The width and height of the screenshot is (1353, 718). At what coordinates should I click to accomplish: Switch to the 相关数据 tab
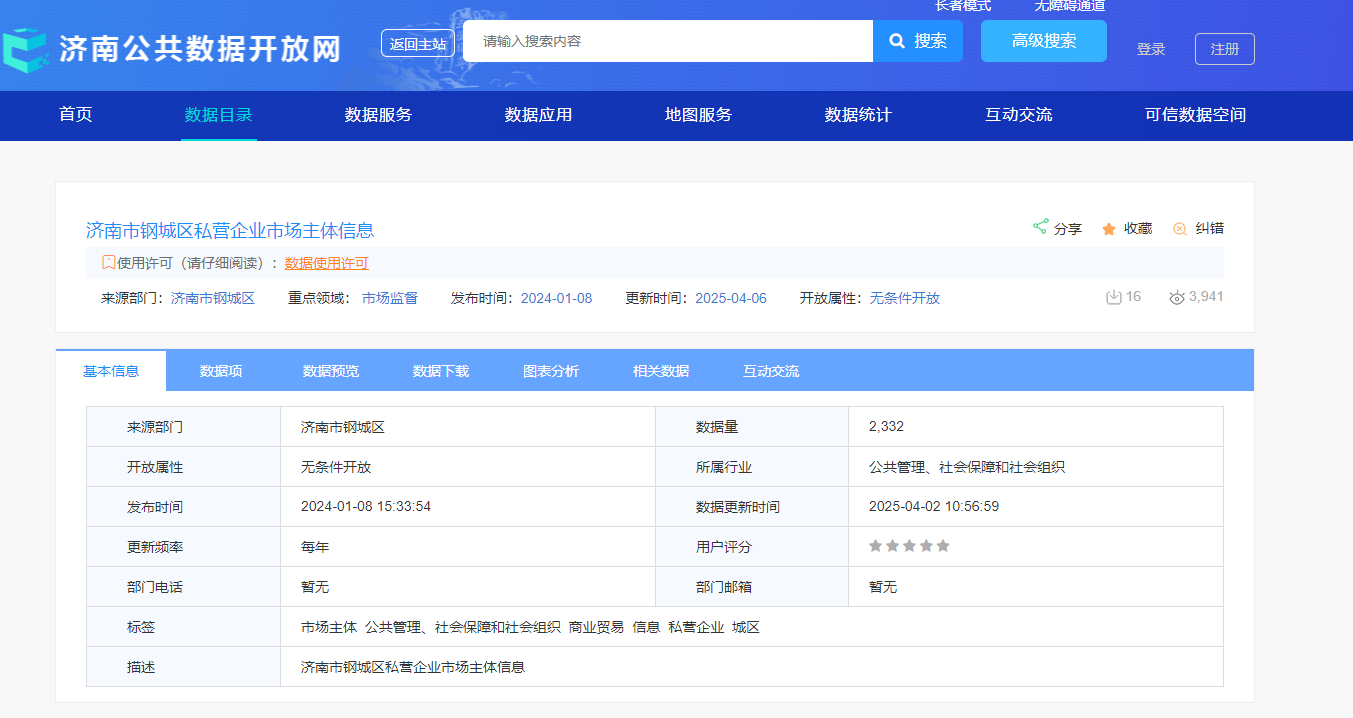tap(661, 371)
